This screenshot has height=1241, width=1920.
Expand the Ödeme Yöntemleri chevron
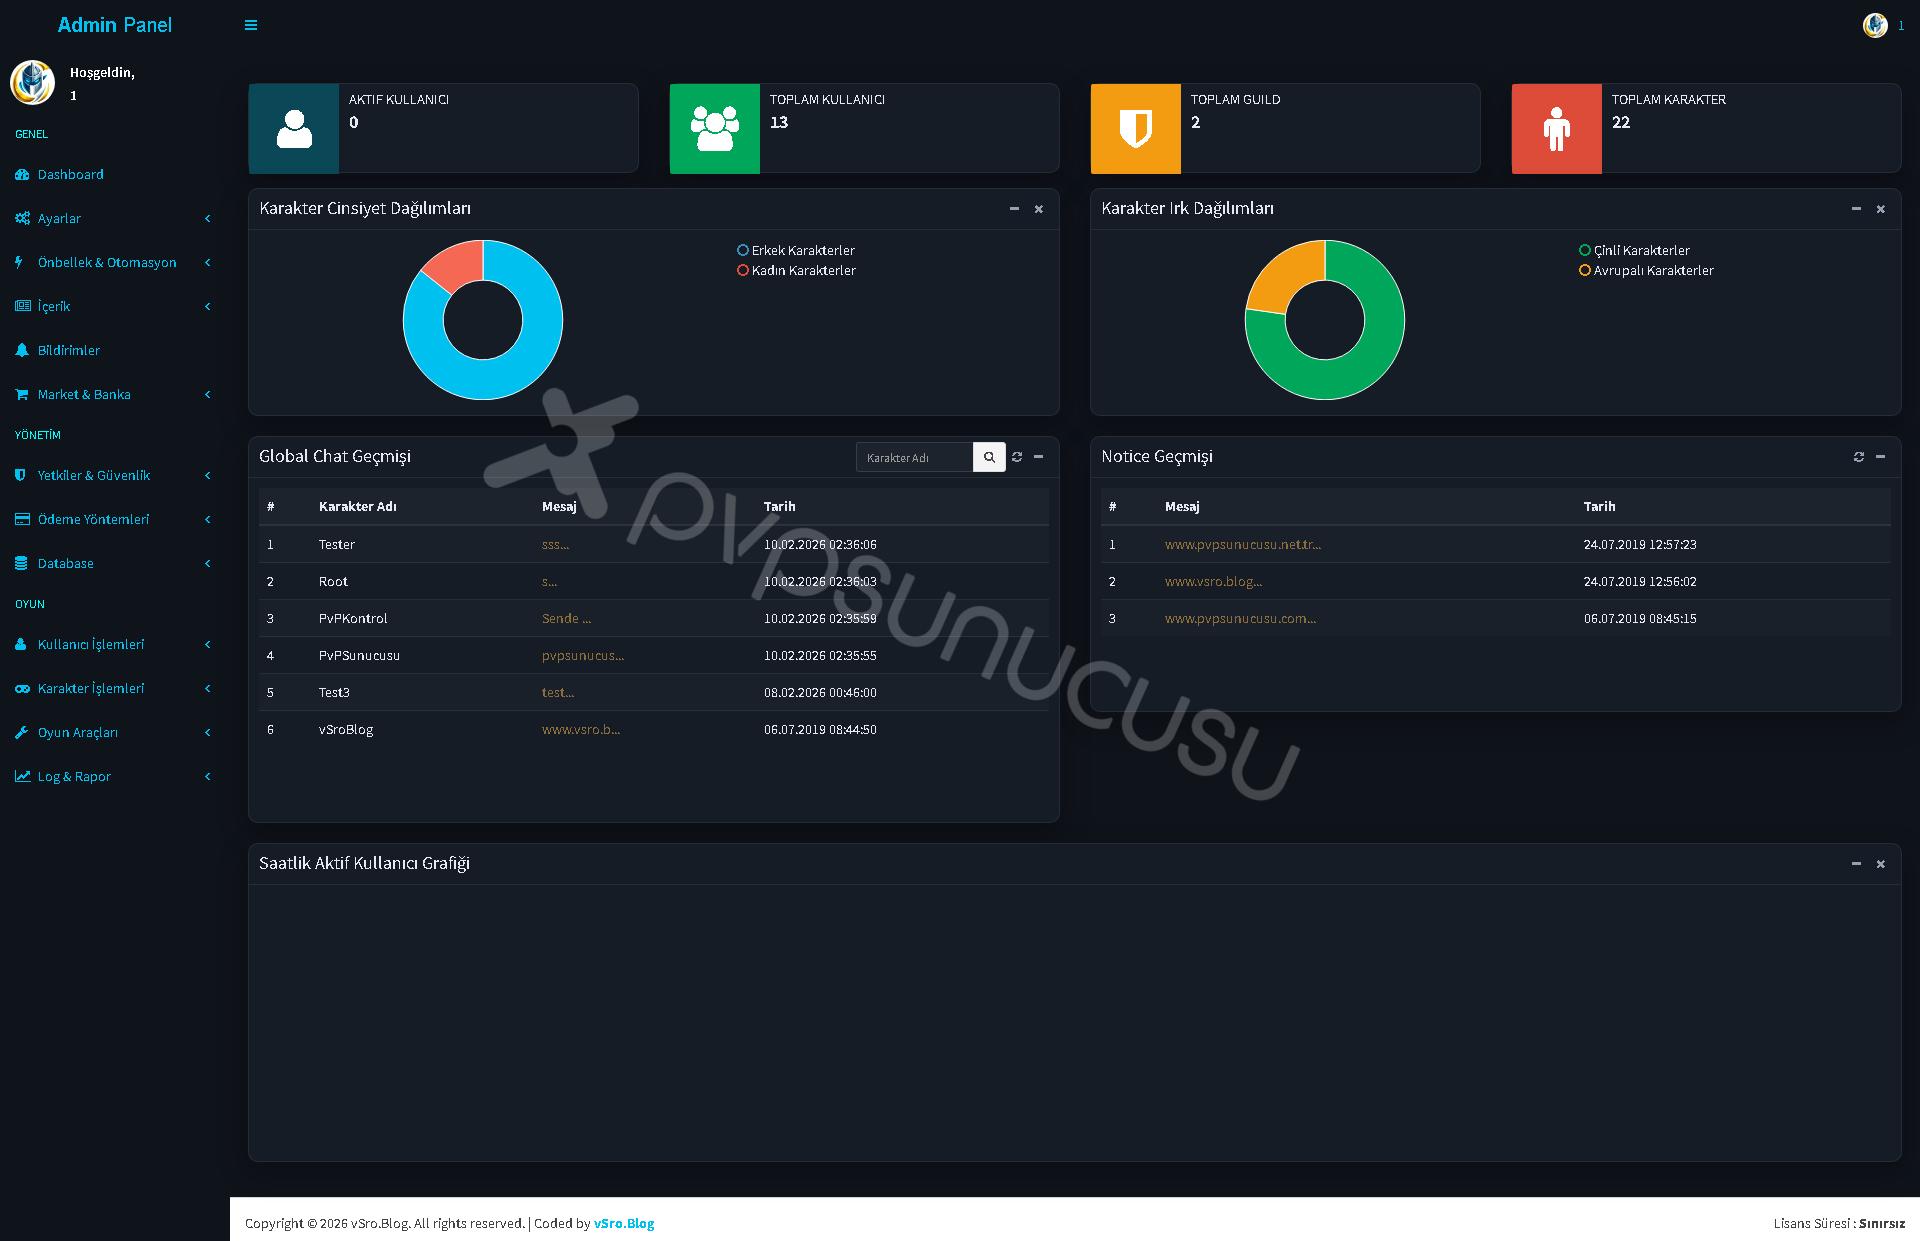208,520
